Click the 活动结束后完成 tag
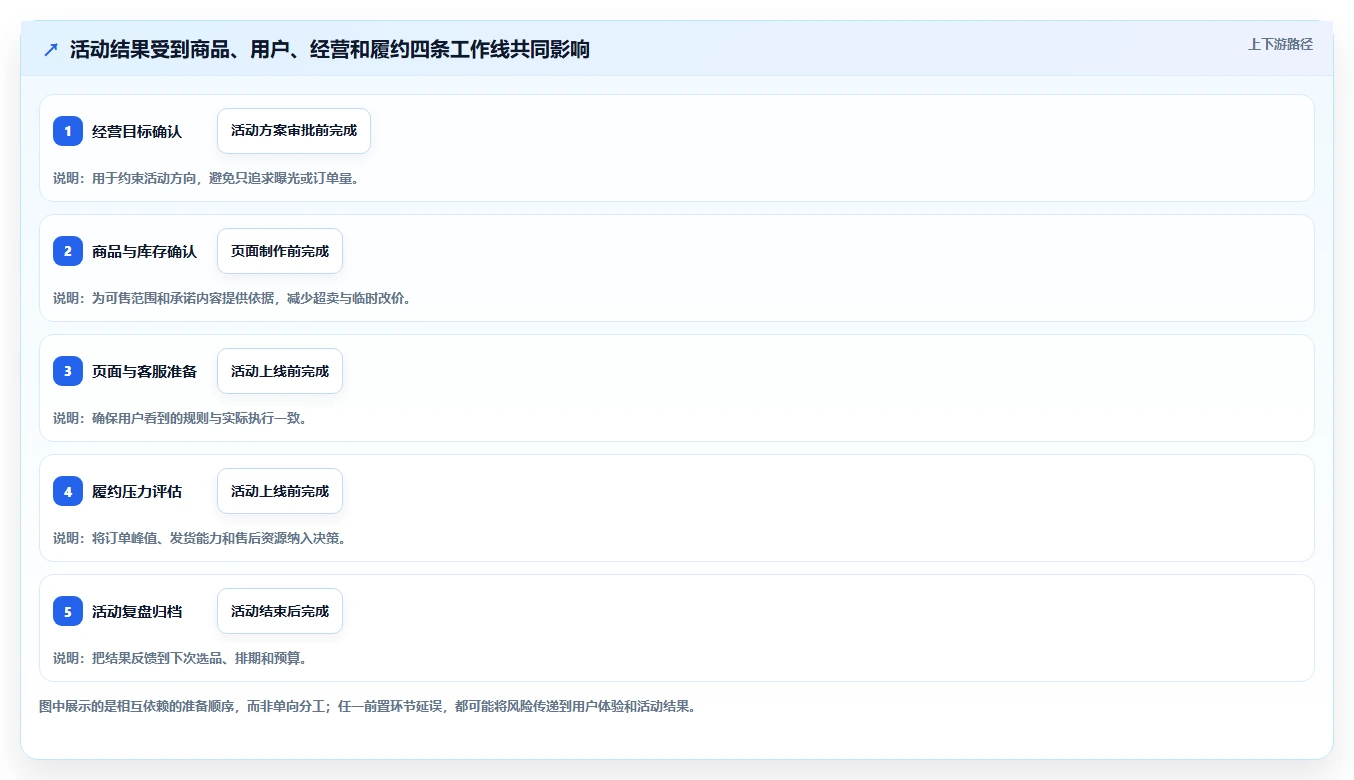The width and height of the screenshot is (1354, 780). coord(280,611)
